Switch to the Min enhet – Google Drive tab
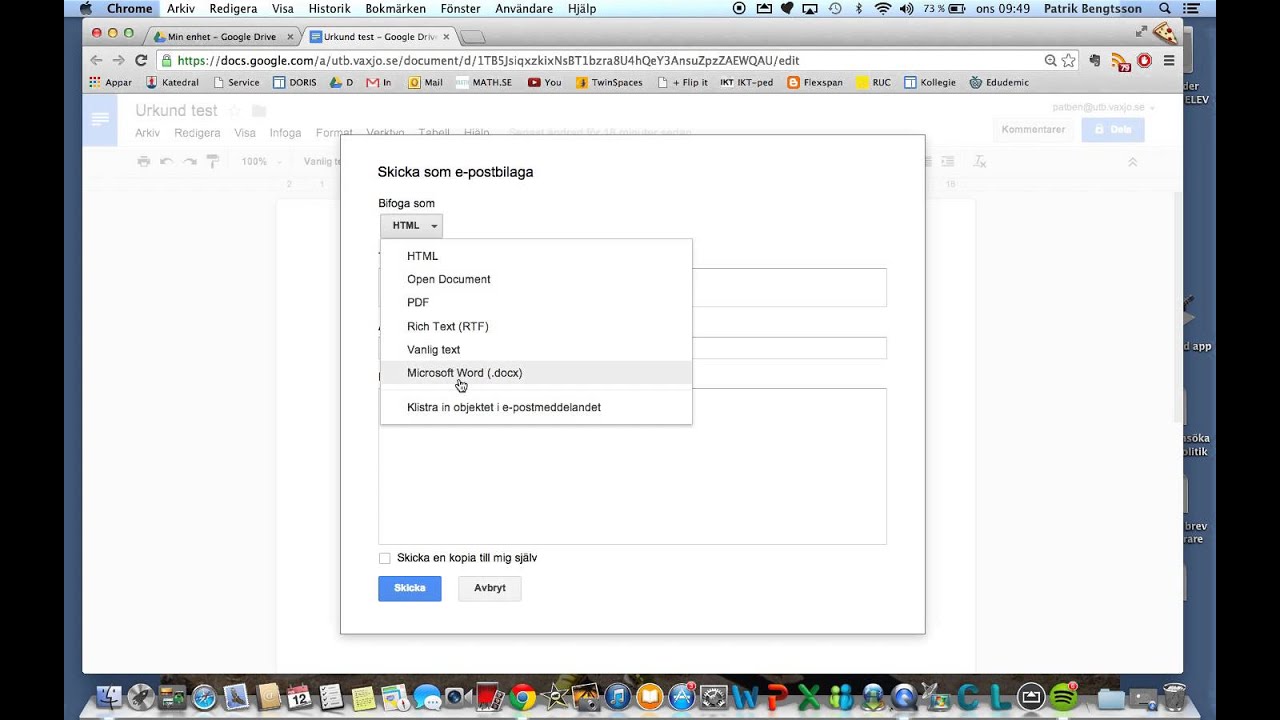The image size is (1280, 720). pyautogui.click(x=224, y=37)
